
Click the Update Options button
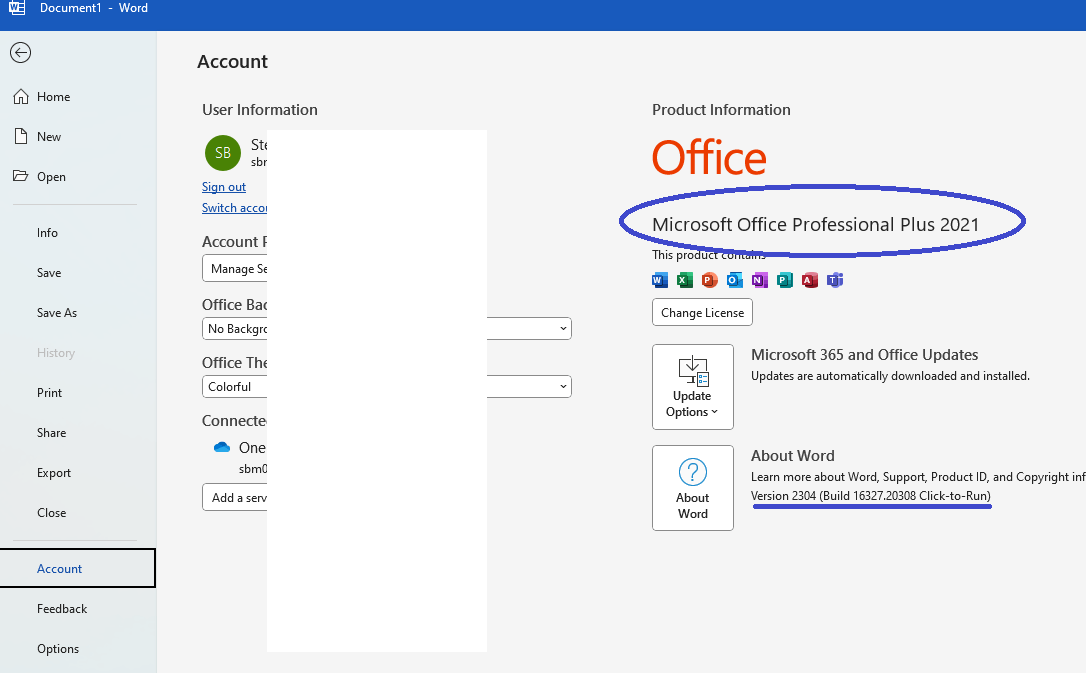(692, 387)
